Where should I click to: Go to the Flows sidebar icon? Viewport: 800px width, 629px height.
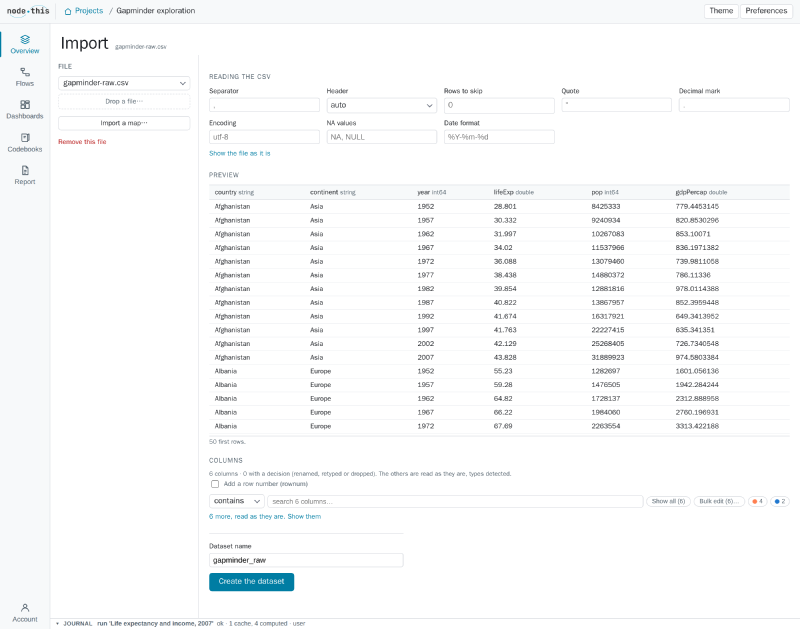tap(24, 77)
